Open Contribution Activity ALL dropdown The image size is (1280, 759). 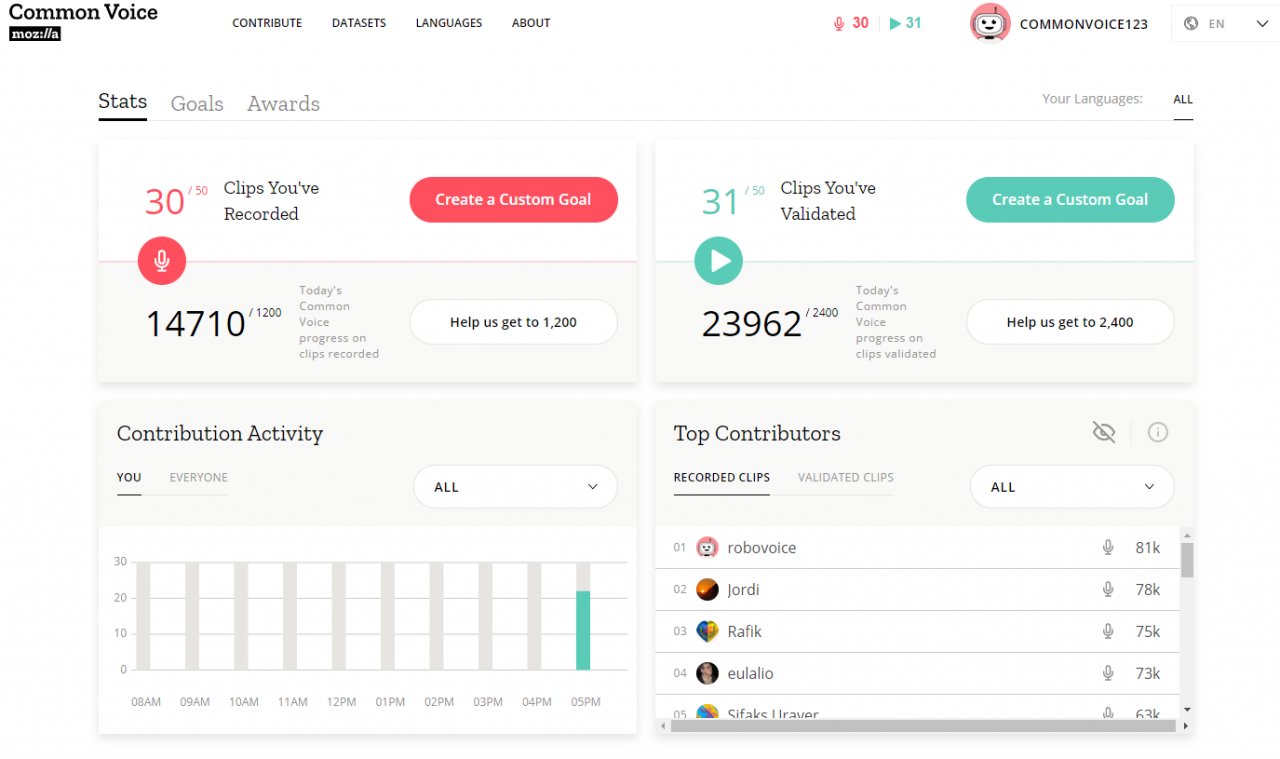click(515, 487)
